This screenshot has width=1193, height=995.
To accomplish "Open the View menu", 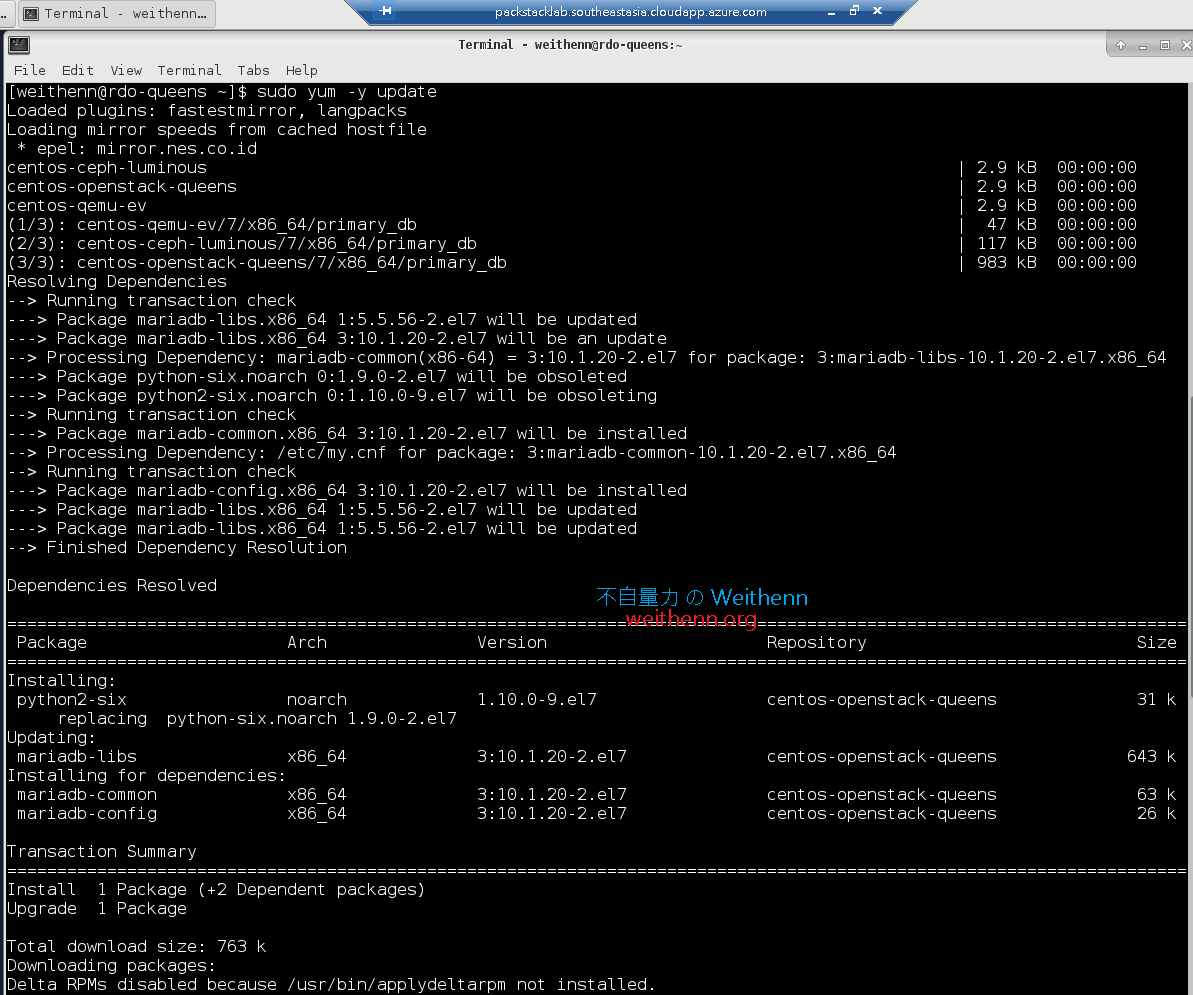I will pos(126,71).
